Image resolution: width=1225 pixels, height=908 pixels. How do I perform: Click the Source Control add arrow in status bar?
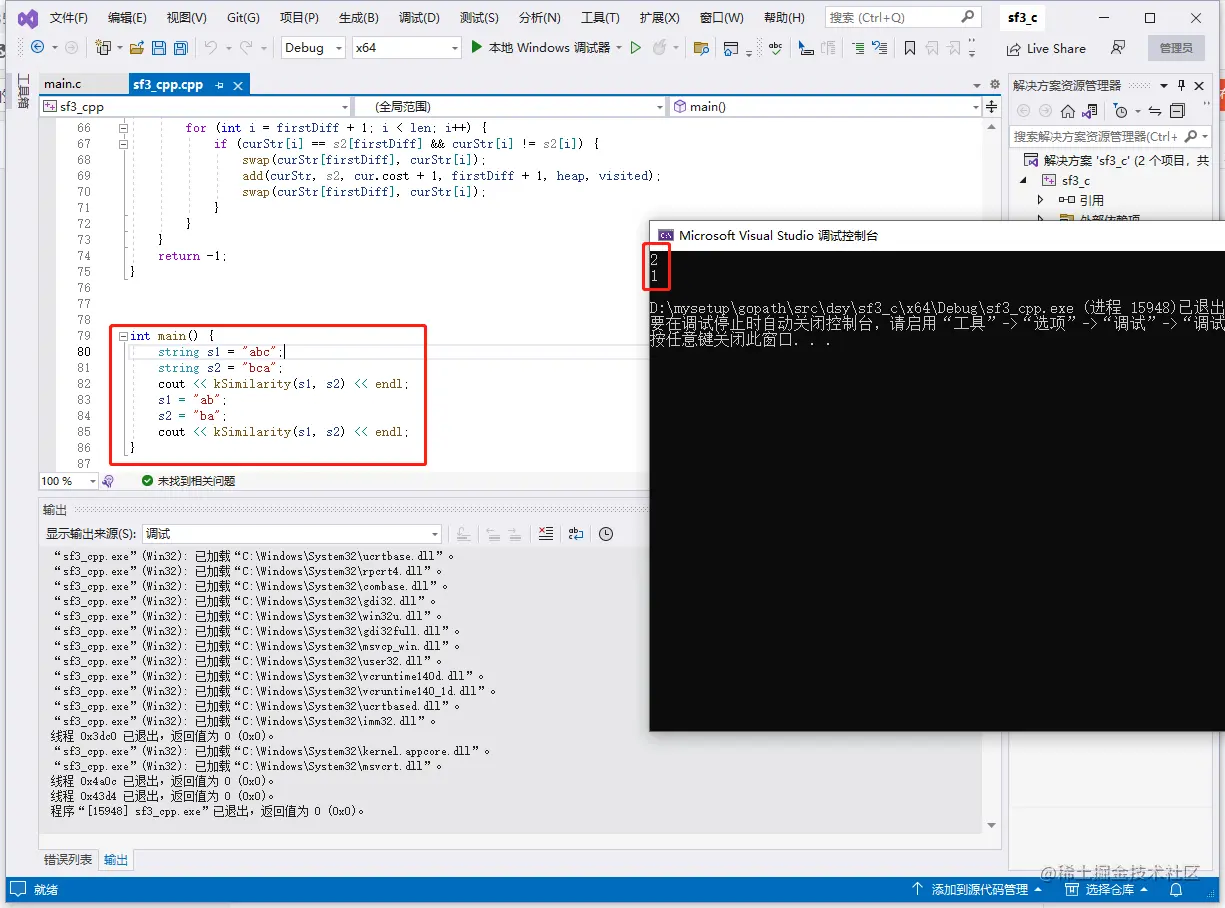pos(917,889)
